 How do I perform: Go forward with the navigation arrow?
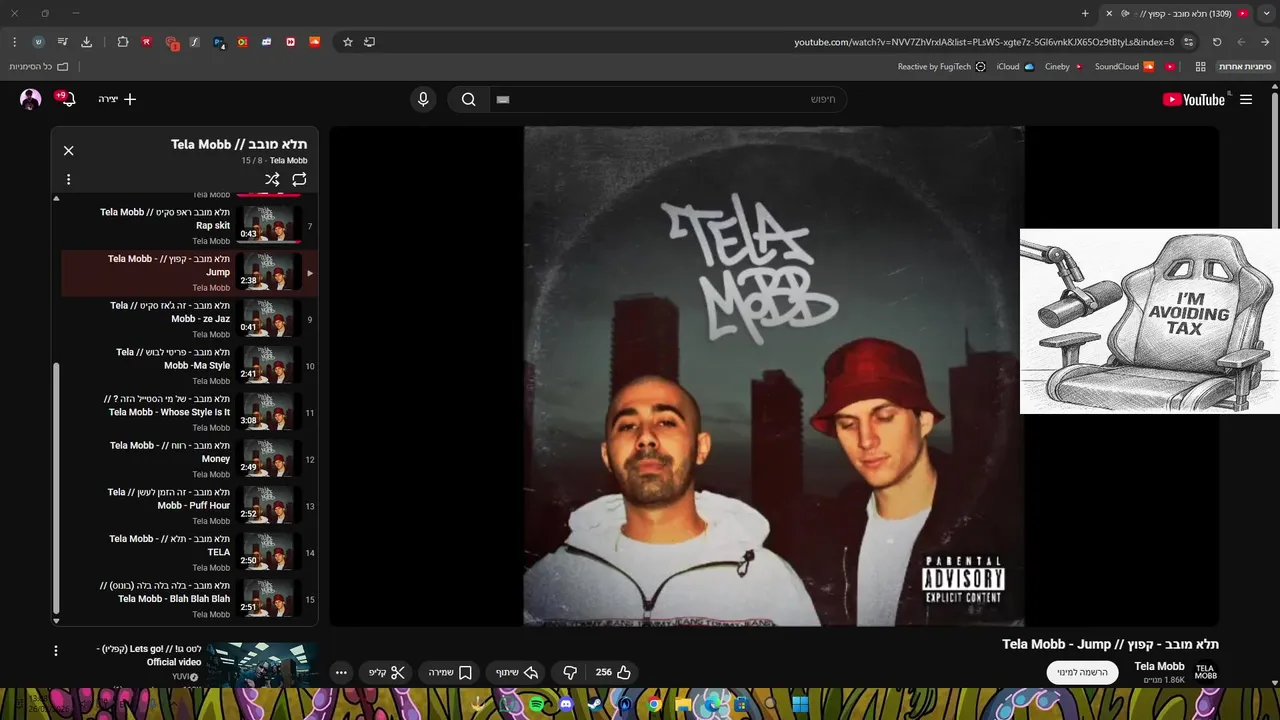pos(1241,42)
